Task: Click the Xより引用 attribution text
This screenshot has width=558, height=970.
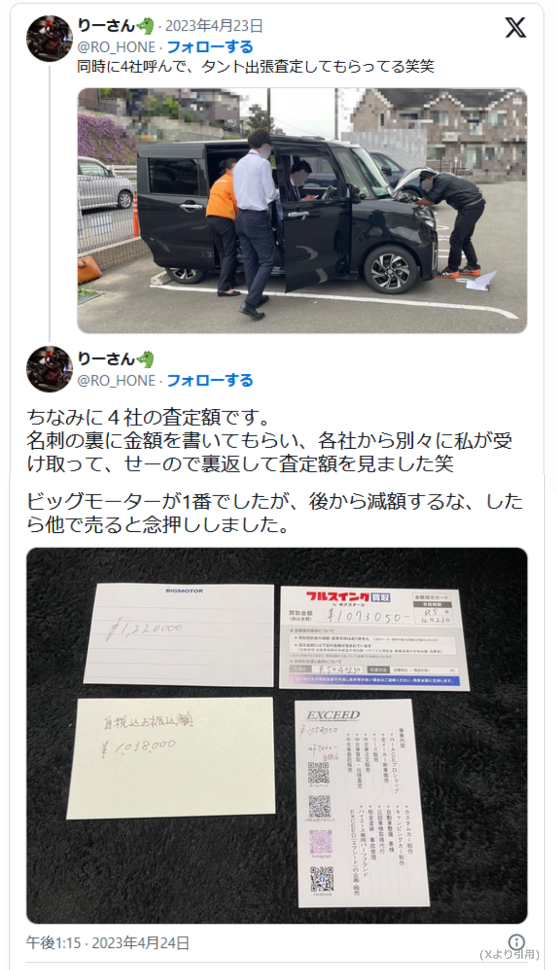Action: [510, 955]
